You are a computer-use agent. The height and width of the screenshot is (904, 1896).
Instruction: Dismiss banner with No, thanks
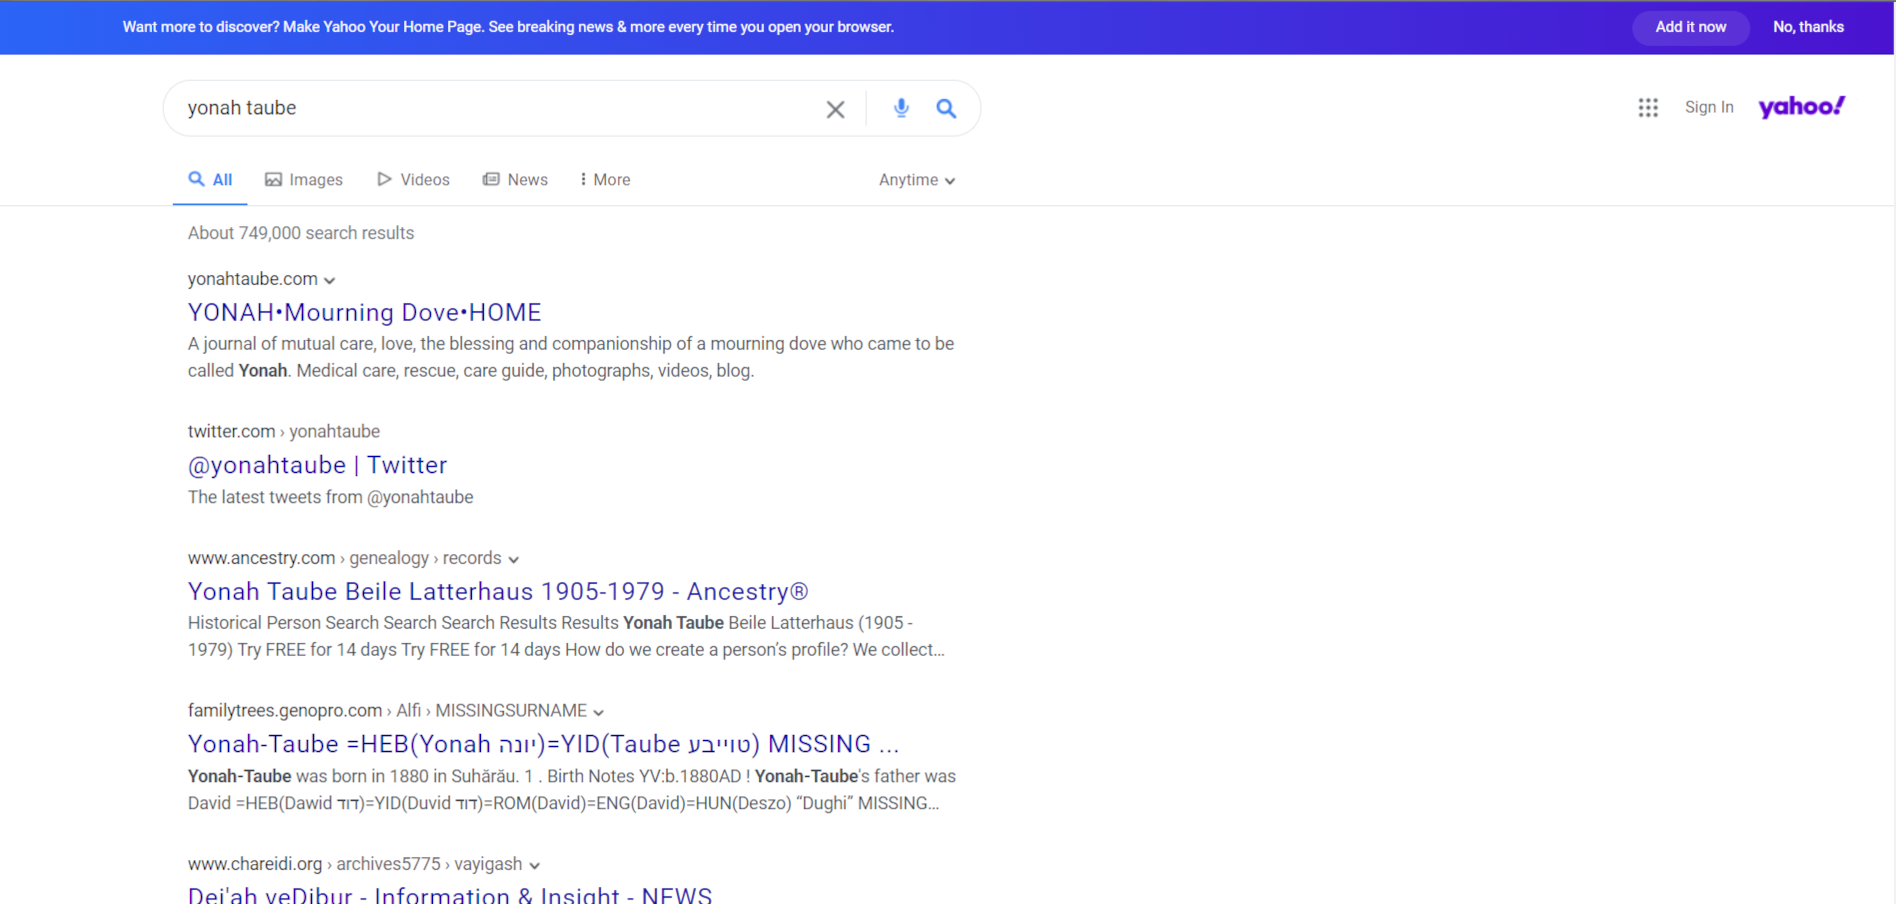(x=1808, y=27)
